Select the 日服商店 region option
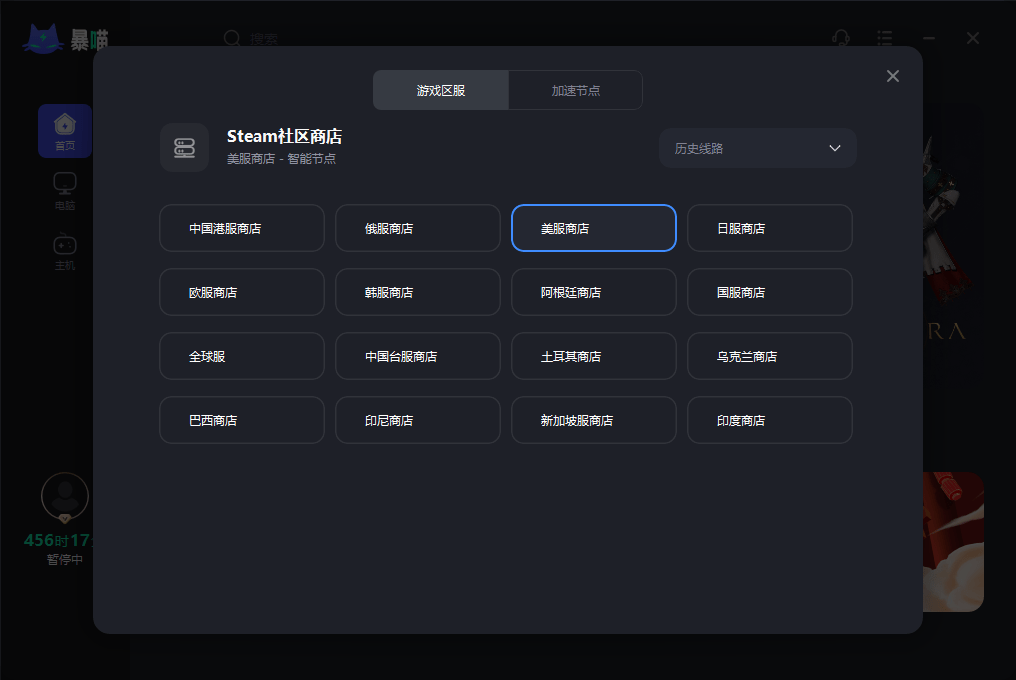The image size is (1016, 680). (769, 227)
